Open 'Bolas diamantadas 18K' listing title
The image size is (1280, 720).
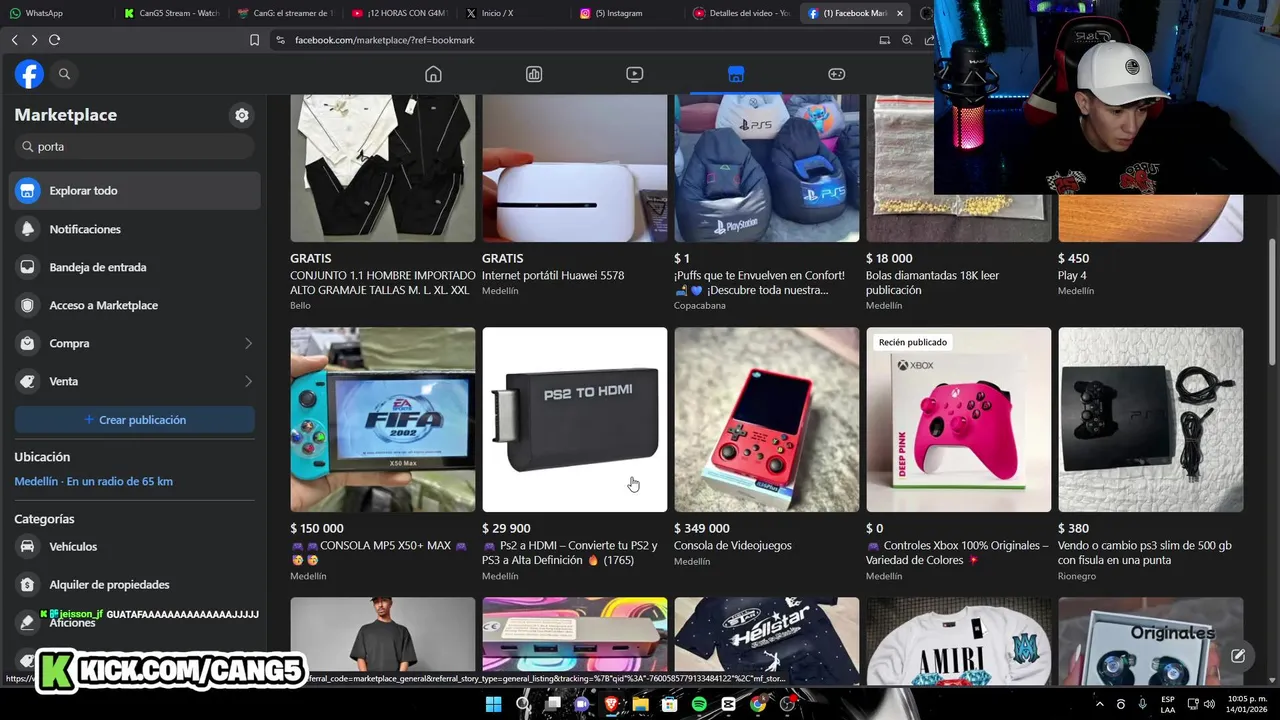pos(932,282)
